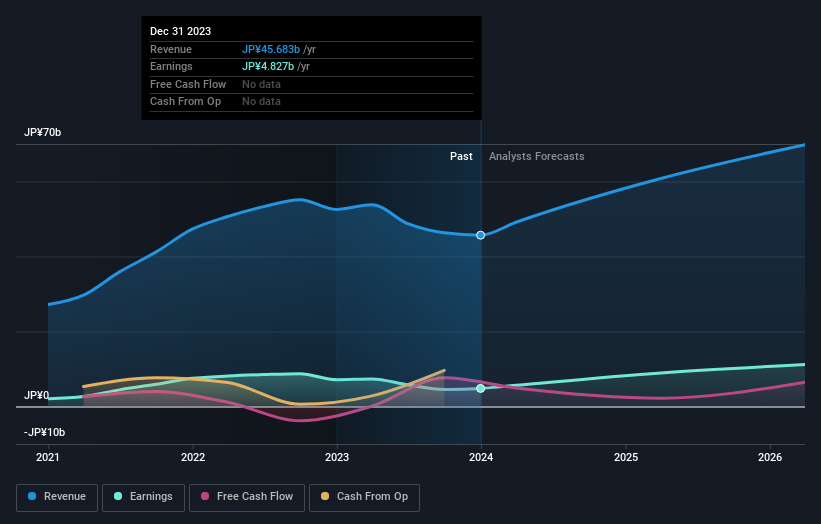
Task: Click the blue Revenue legend dot
Action: 32,496
